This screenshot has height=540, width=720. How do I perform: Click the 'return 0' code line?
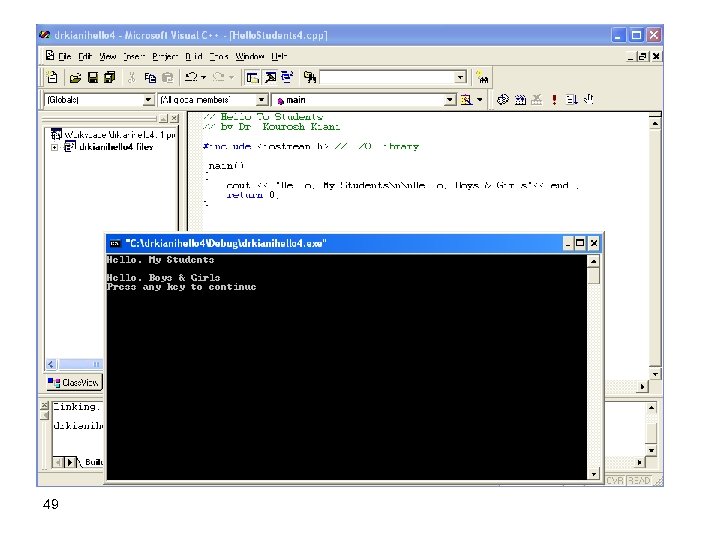point(252,195)
